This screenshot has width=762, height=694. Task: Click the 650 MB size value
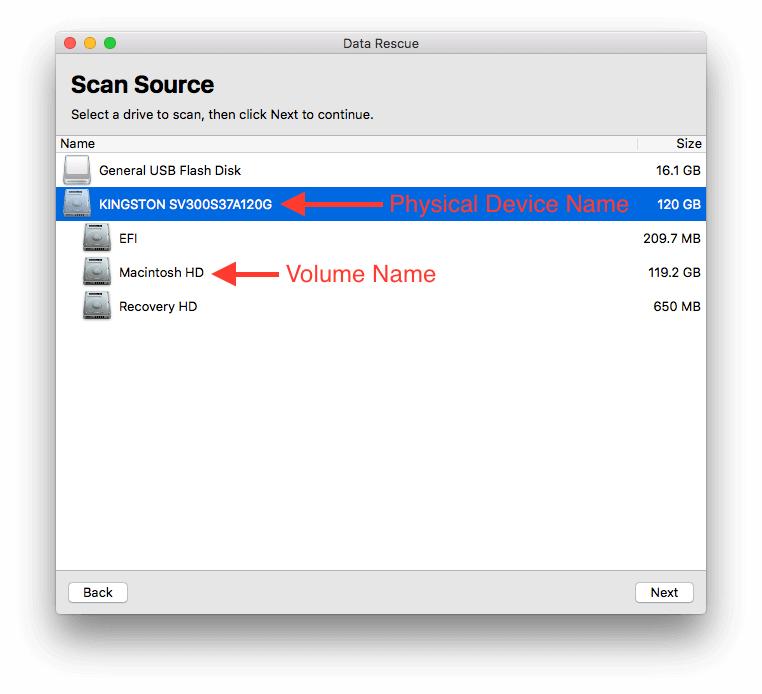676,306
